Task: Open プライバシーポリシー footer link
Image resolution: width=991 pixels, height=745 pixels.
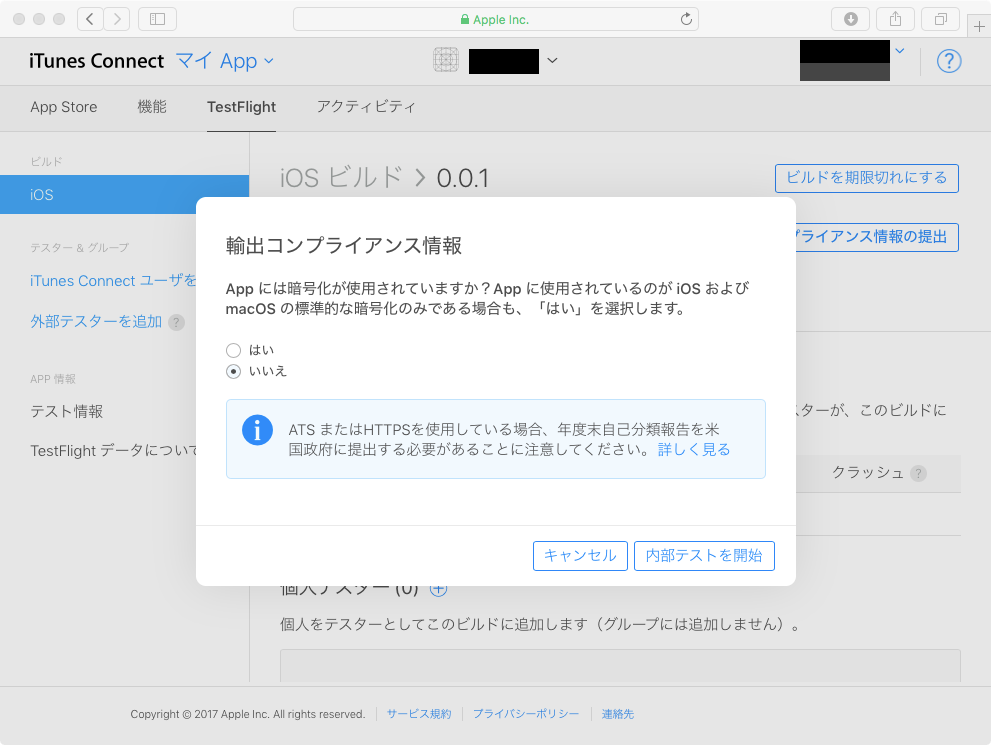Action: coord(526,714)
